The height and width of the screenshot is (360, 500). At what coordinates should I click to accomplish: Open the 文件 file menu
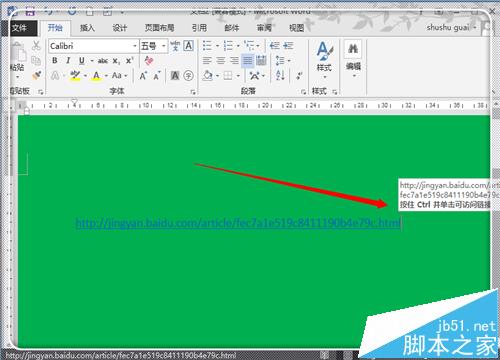click(19, 28)
